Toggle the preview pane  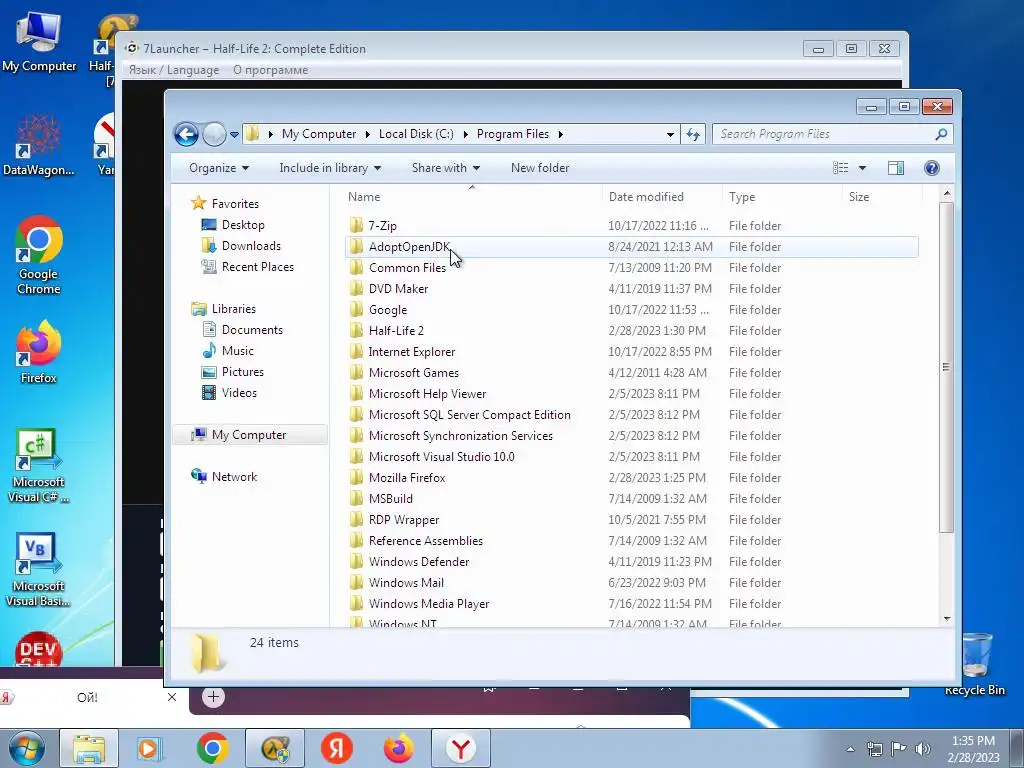pos(896,168)
